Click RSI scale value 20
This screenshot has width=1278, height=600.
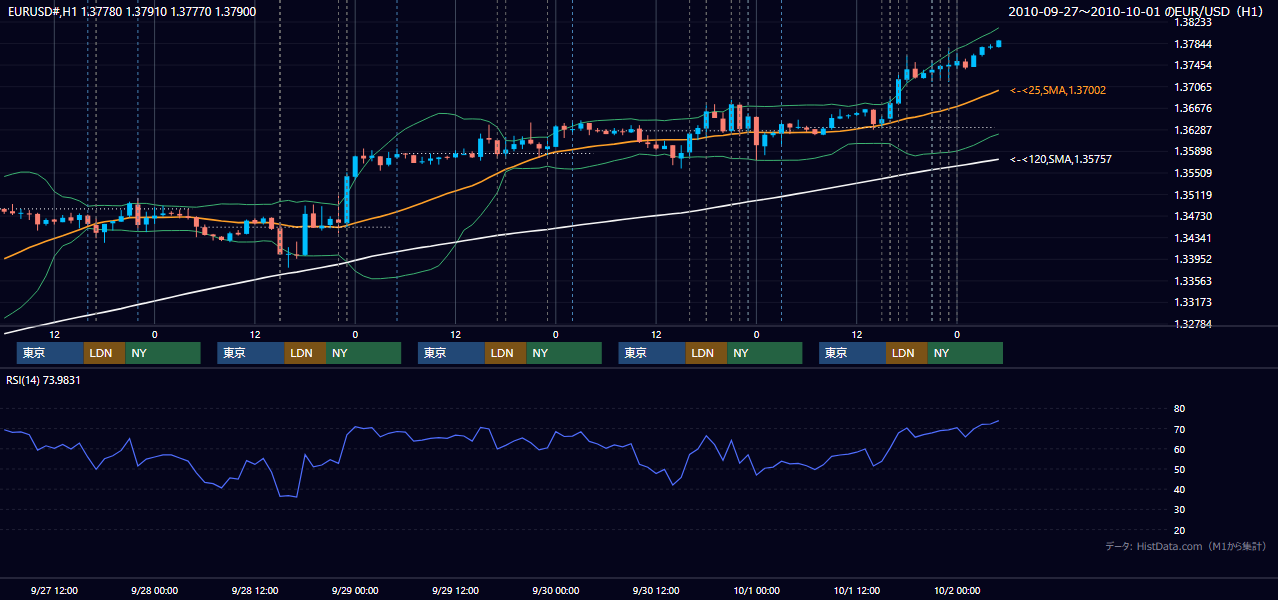(1179, 530)
